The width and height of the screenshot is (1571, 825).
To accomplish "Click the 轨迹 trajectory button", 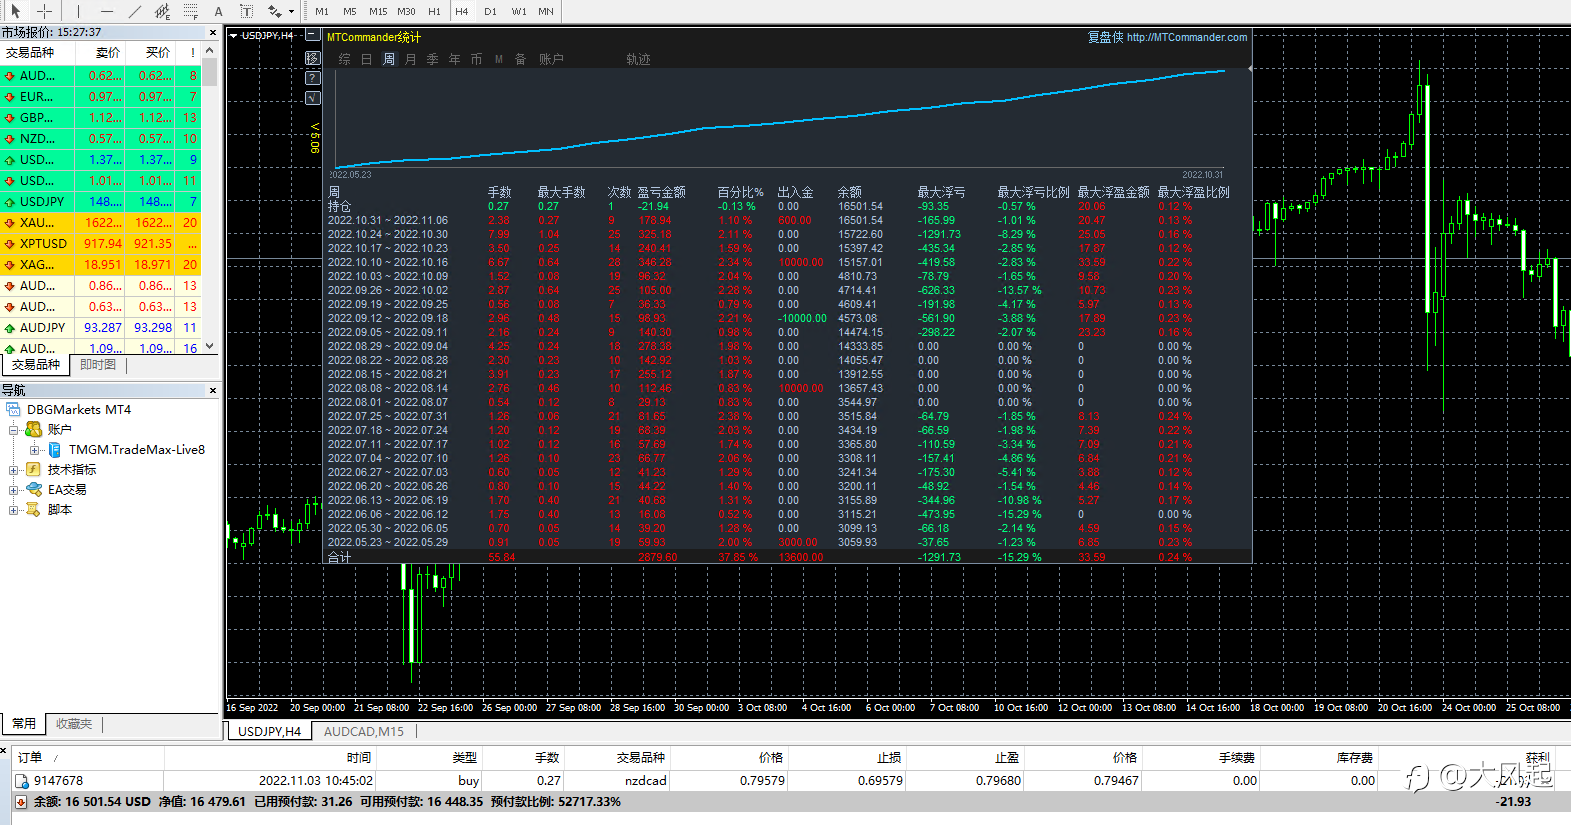I will (638, 60).
